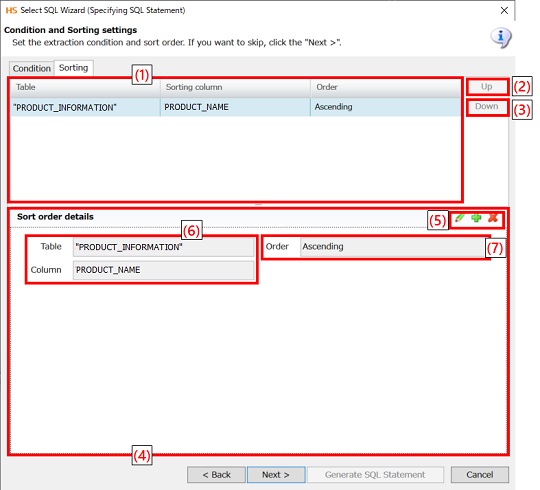Click the Down button
This screenshot has height=490, width=540.
point(487,107)
